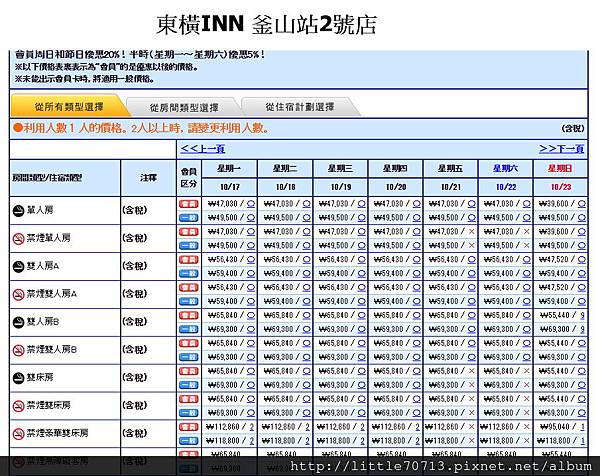Click the blue 一般 badge in 單人房 row
This screenshot has height=476, width=600.
tap(189, 218)
